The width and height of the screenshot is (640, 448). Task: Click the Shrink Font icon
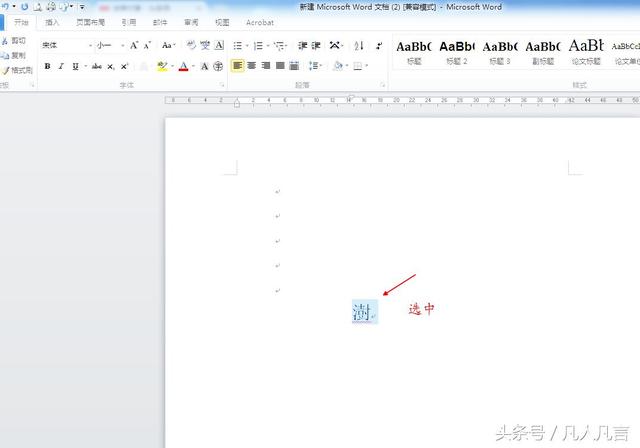coord(147,45)
